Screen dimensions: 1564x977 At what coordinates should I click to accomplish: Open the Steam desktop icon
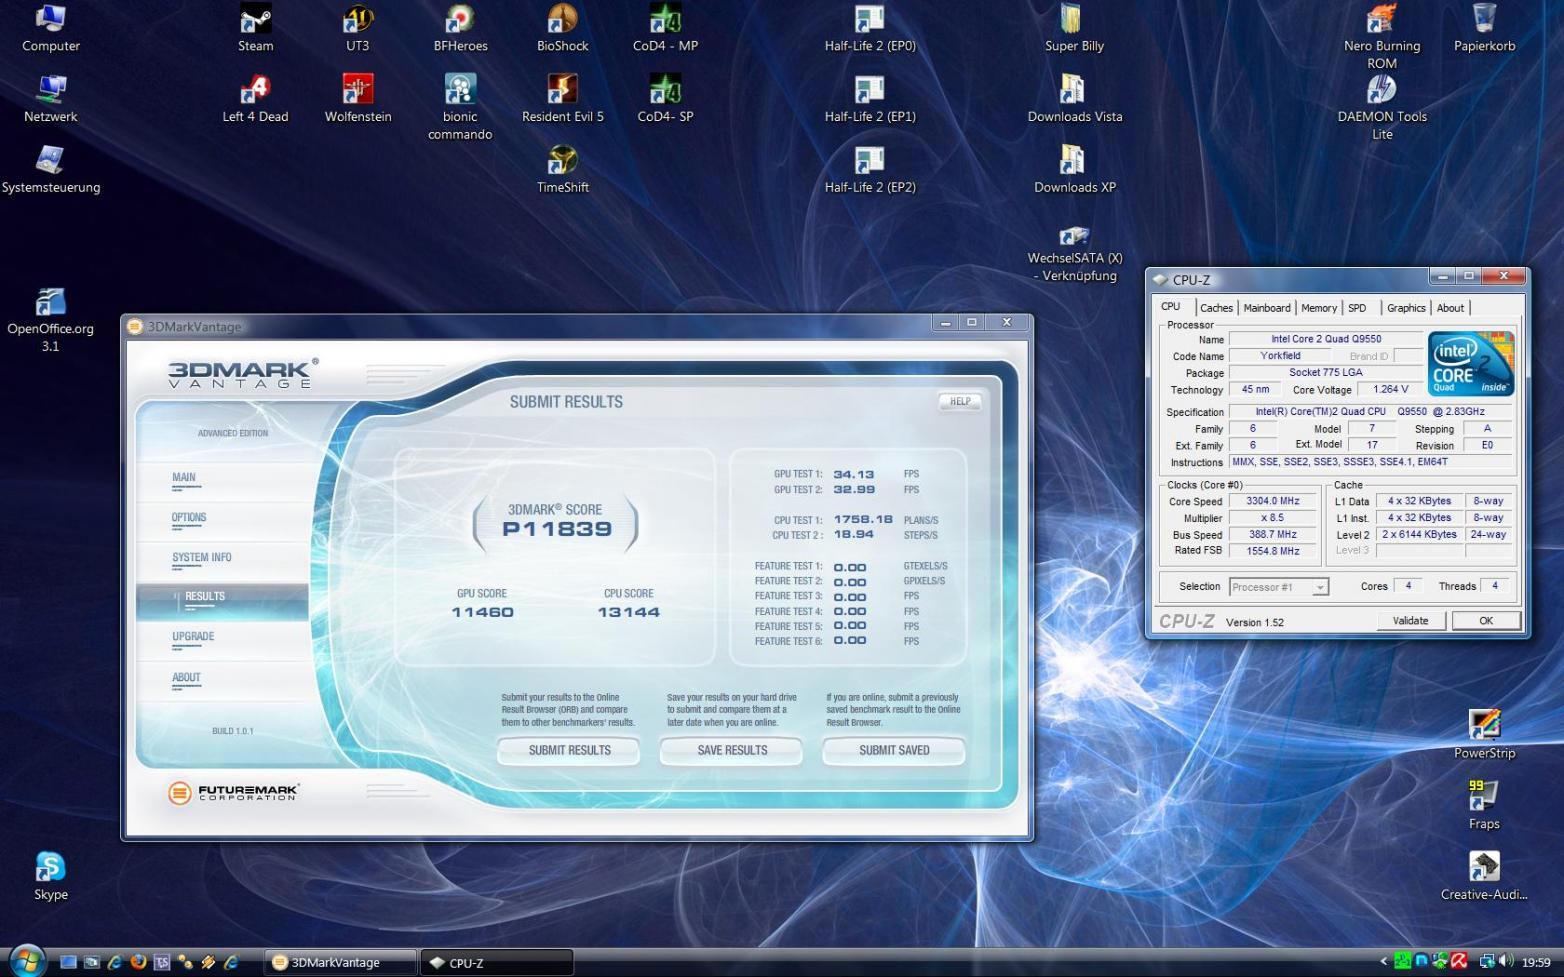point(256,28)
